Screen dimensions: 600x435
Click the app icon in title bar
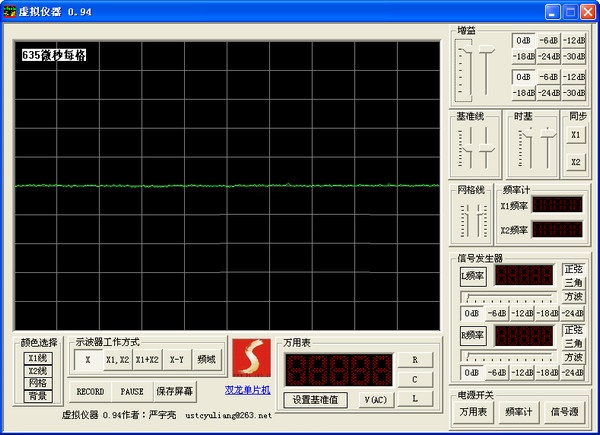coord(10,11)
